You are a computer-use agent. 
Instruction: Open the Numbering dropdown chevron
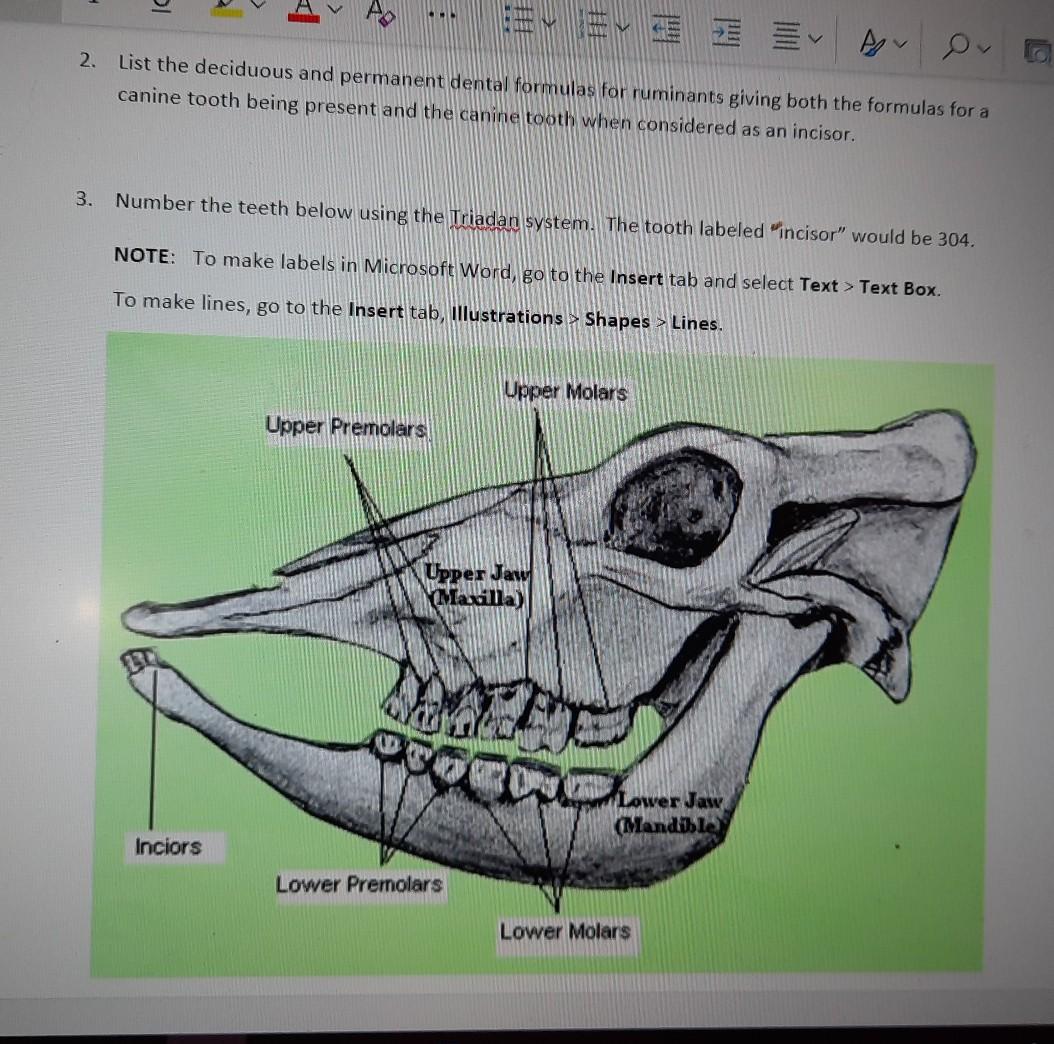pos(623,28)
